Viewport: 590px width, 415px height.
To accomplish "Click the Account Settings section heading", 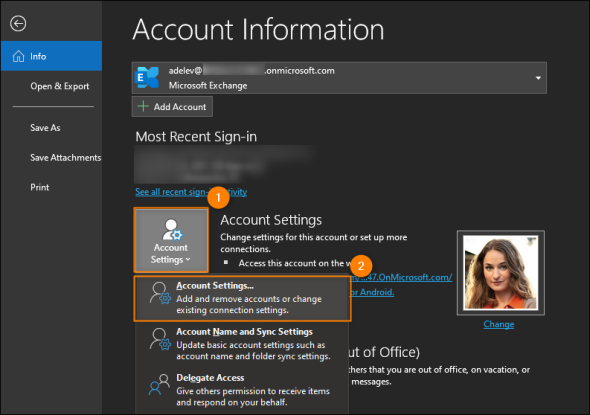I will pyautogui.click(x=271, y=220).
